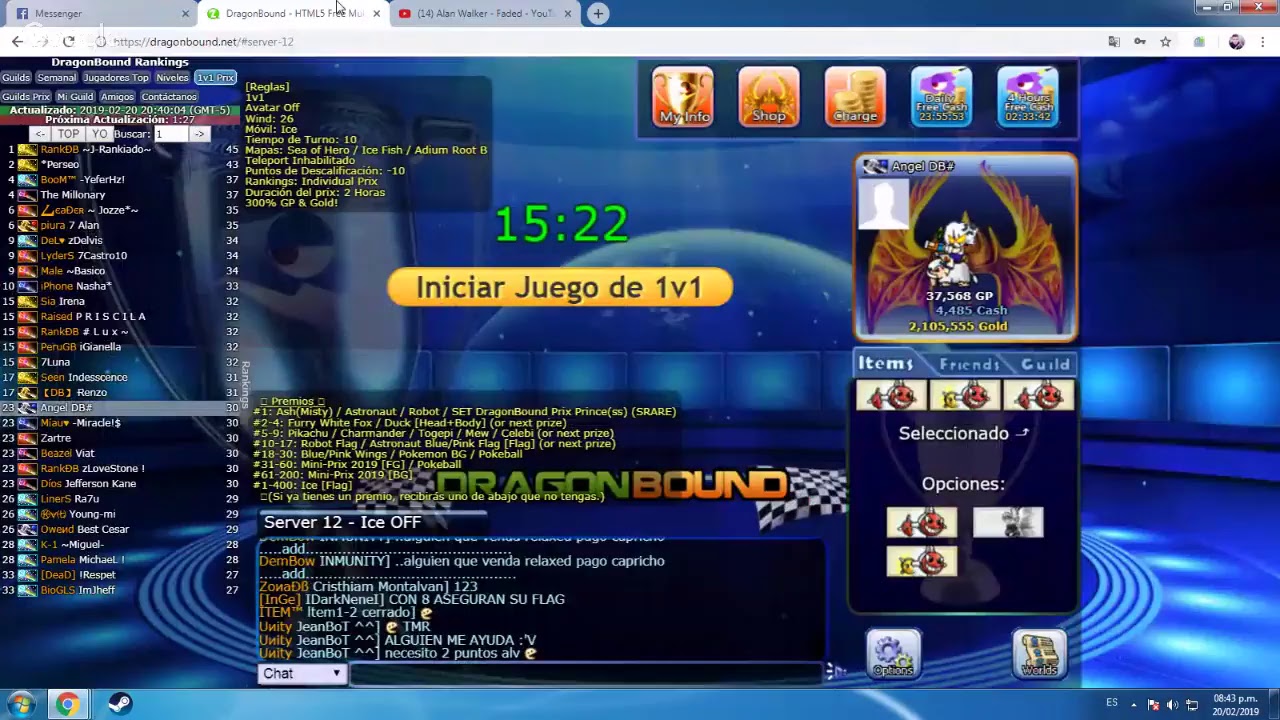The height and width of the screenshot is (720, 1280).
Task: Open the Mi Guild tab
Action: click(x=75, y=97)
